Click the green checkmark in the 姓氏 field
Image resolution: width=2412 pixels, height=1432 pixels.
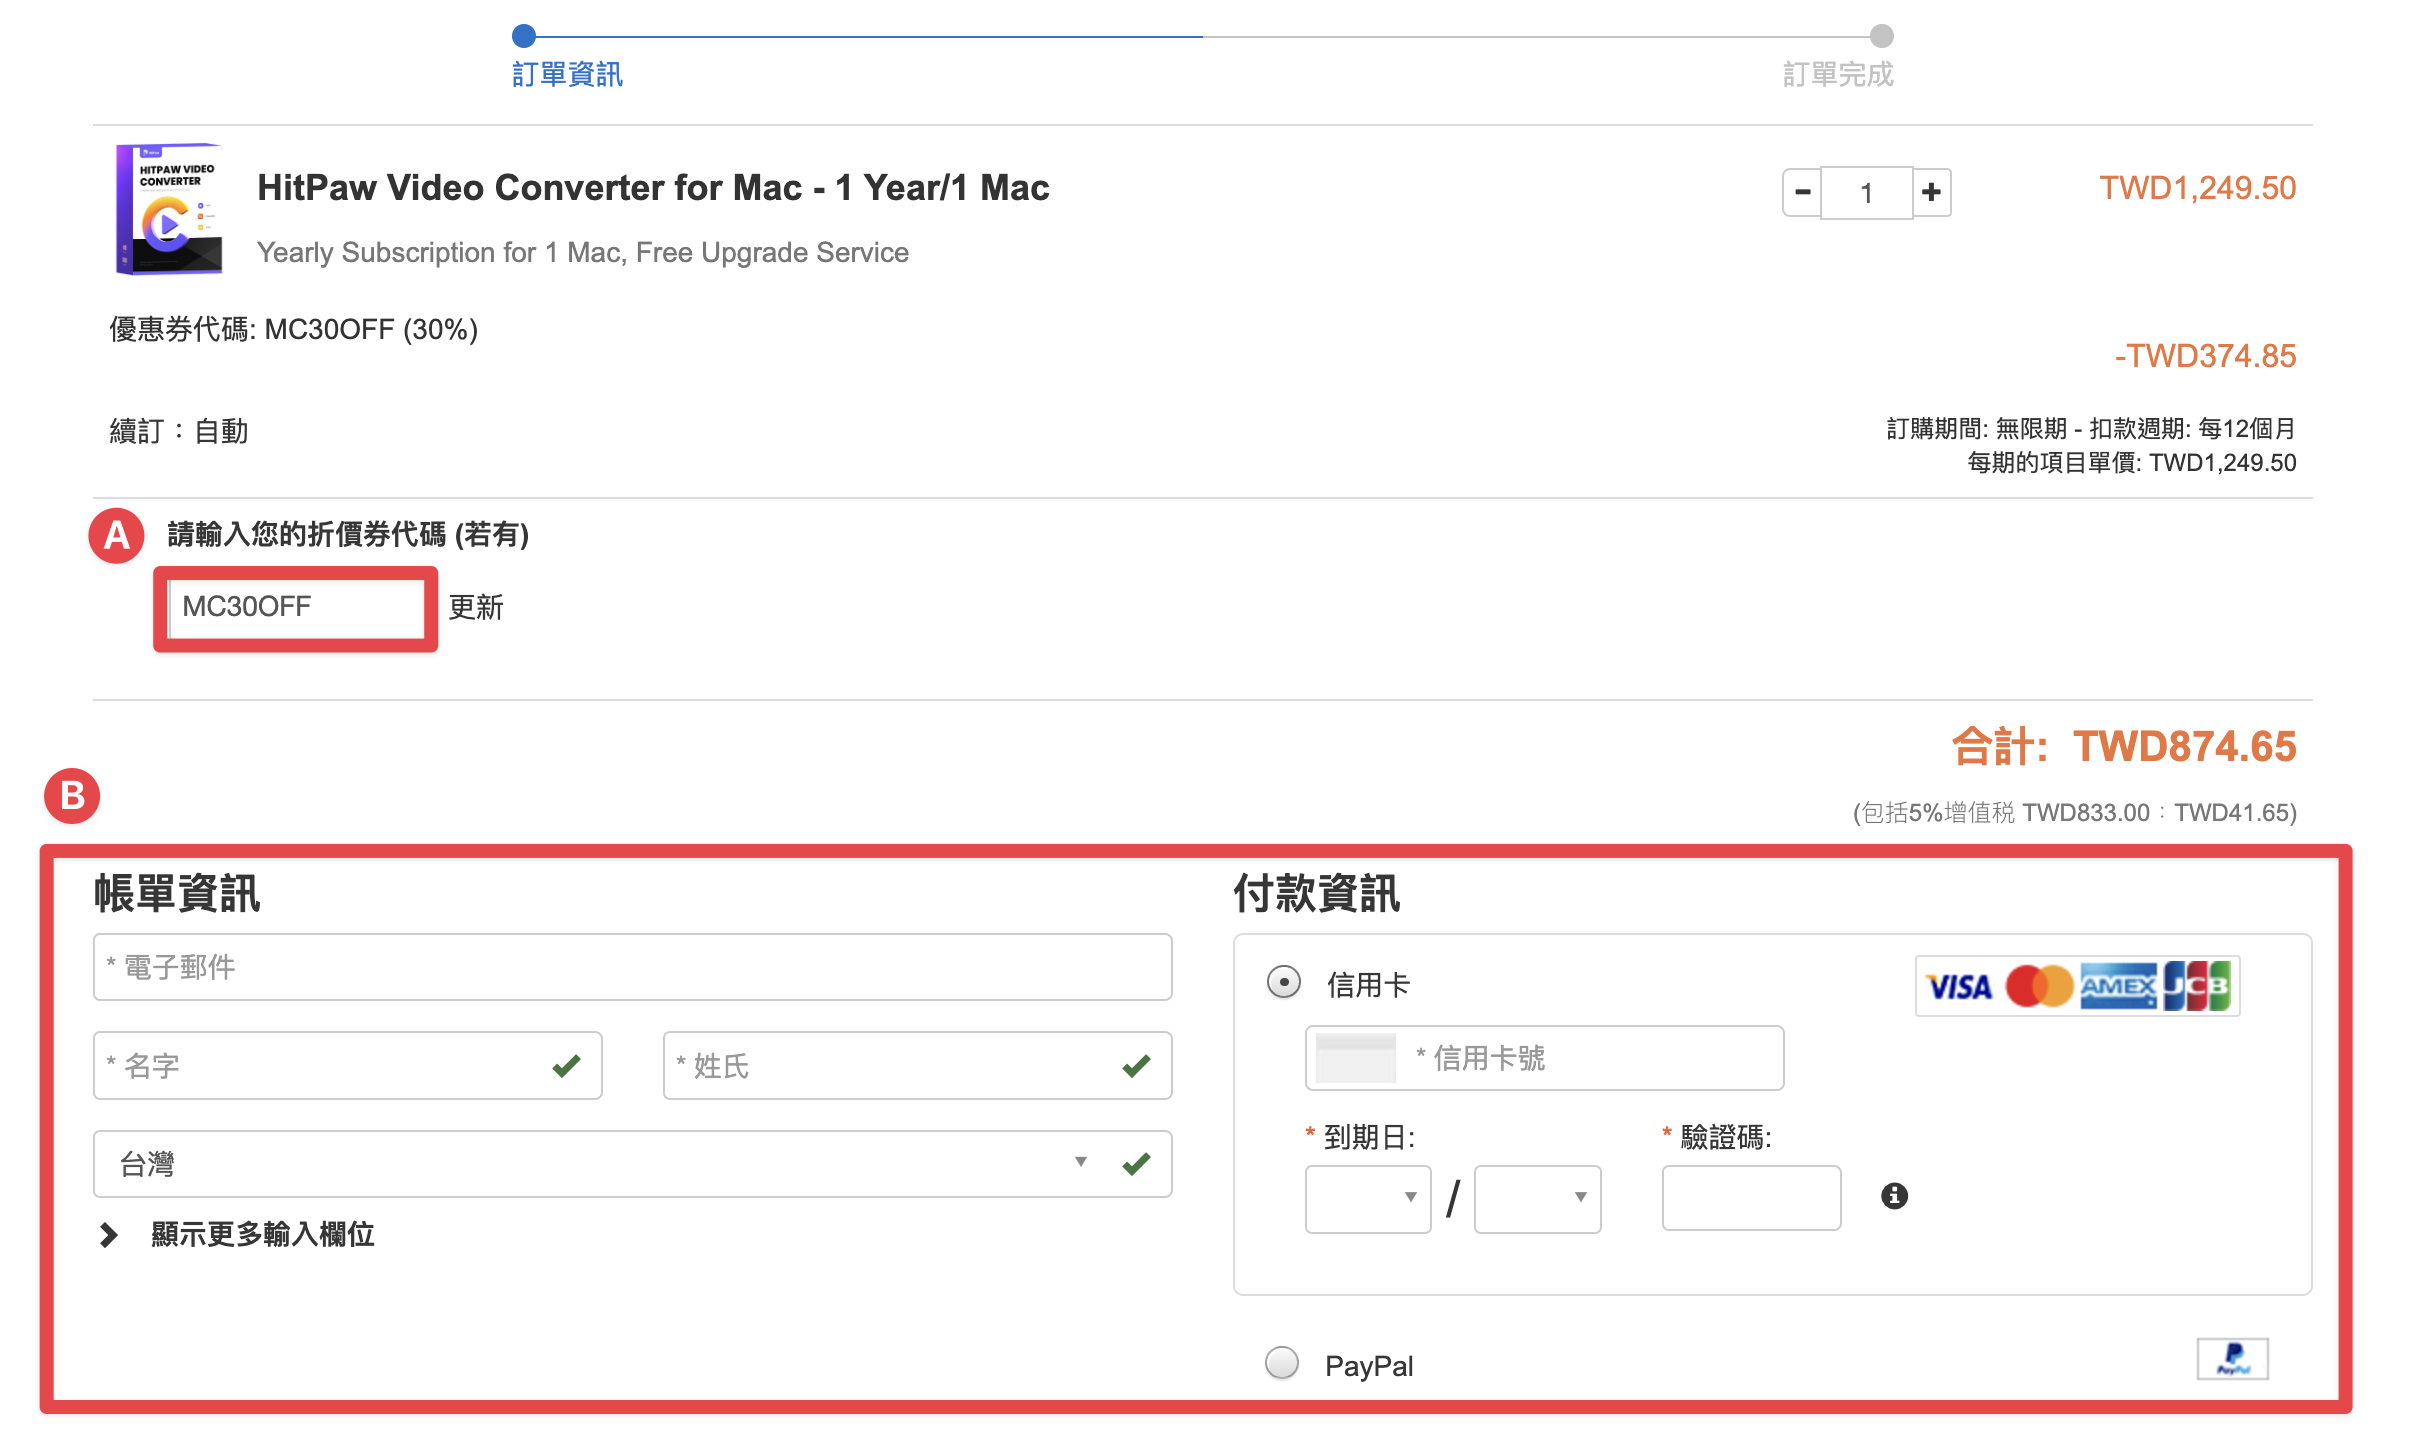pyautogui.click(x=1136, y=1066)
